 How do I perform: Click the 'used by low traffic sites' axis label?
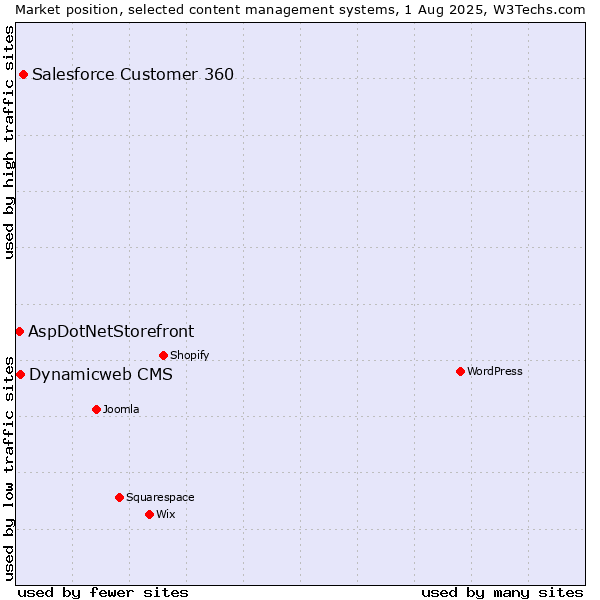9,469
